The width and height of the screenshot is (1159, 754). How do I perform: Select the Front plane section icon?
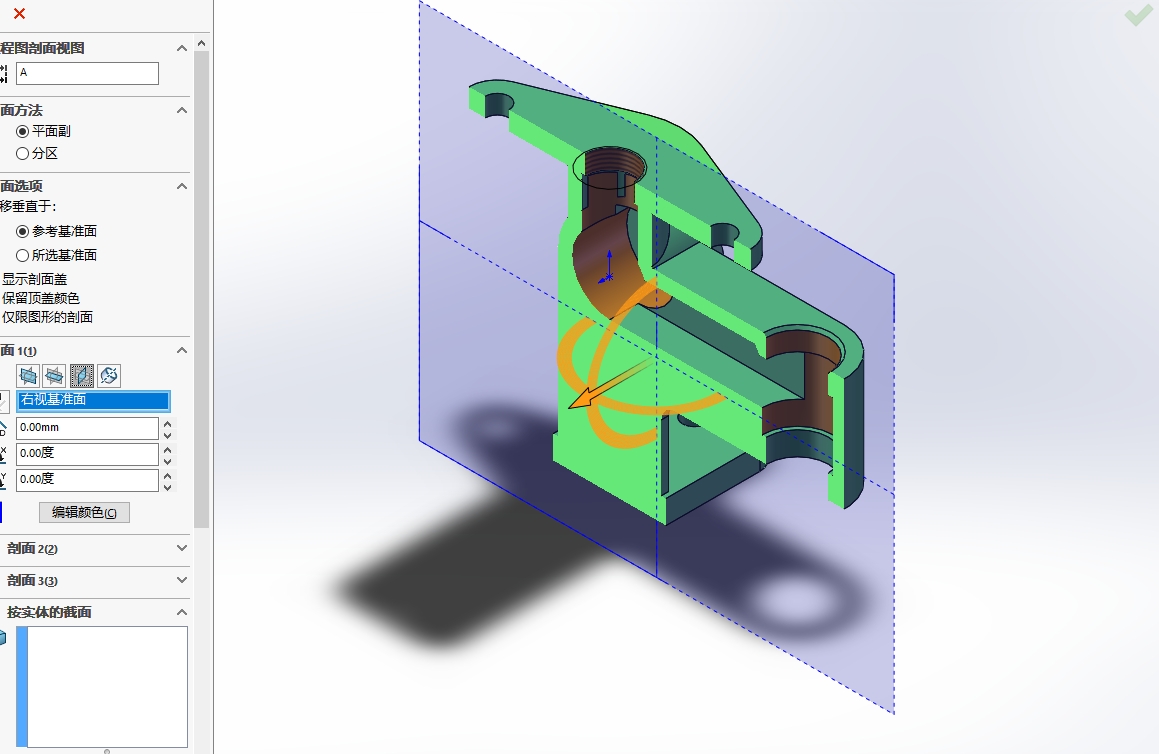tap(28, 376)
